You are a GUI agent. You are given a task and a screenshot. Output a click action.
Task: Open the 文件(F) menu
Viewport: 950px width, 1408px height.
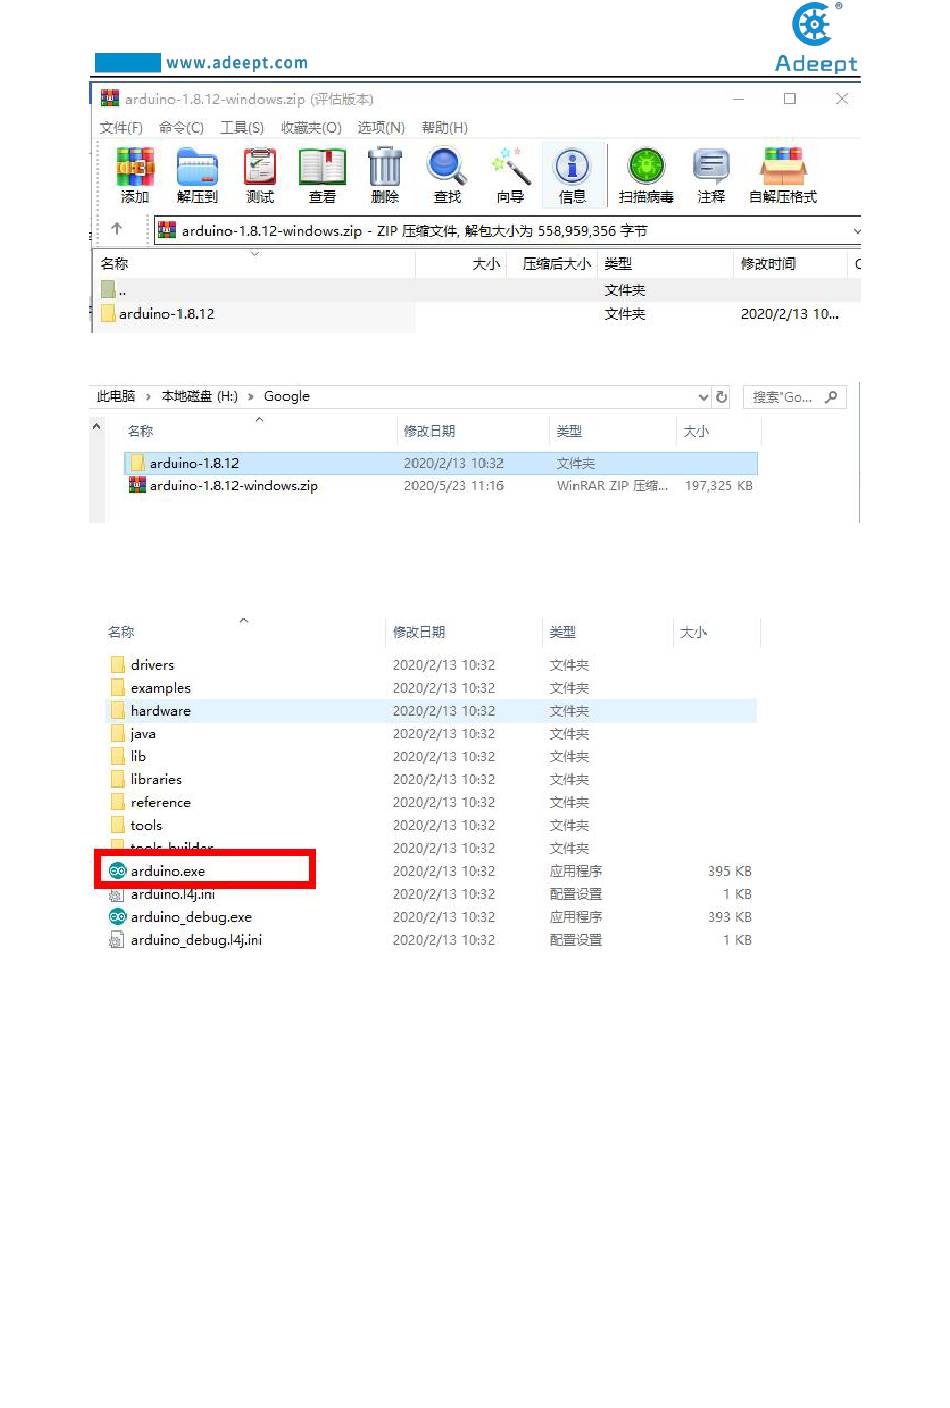[121, 128]
